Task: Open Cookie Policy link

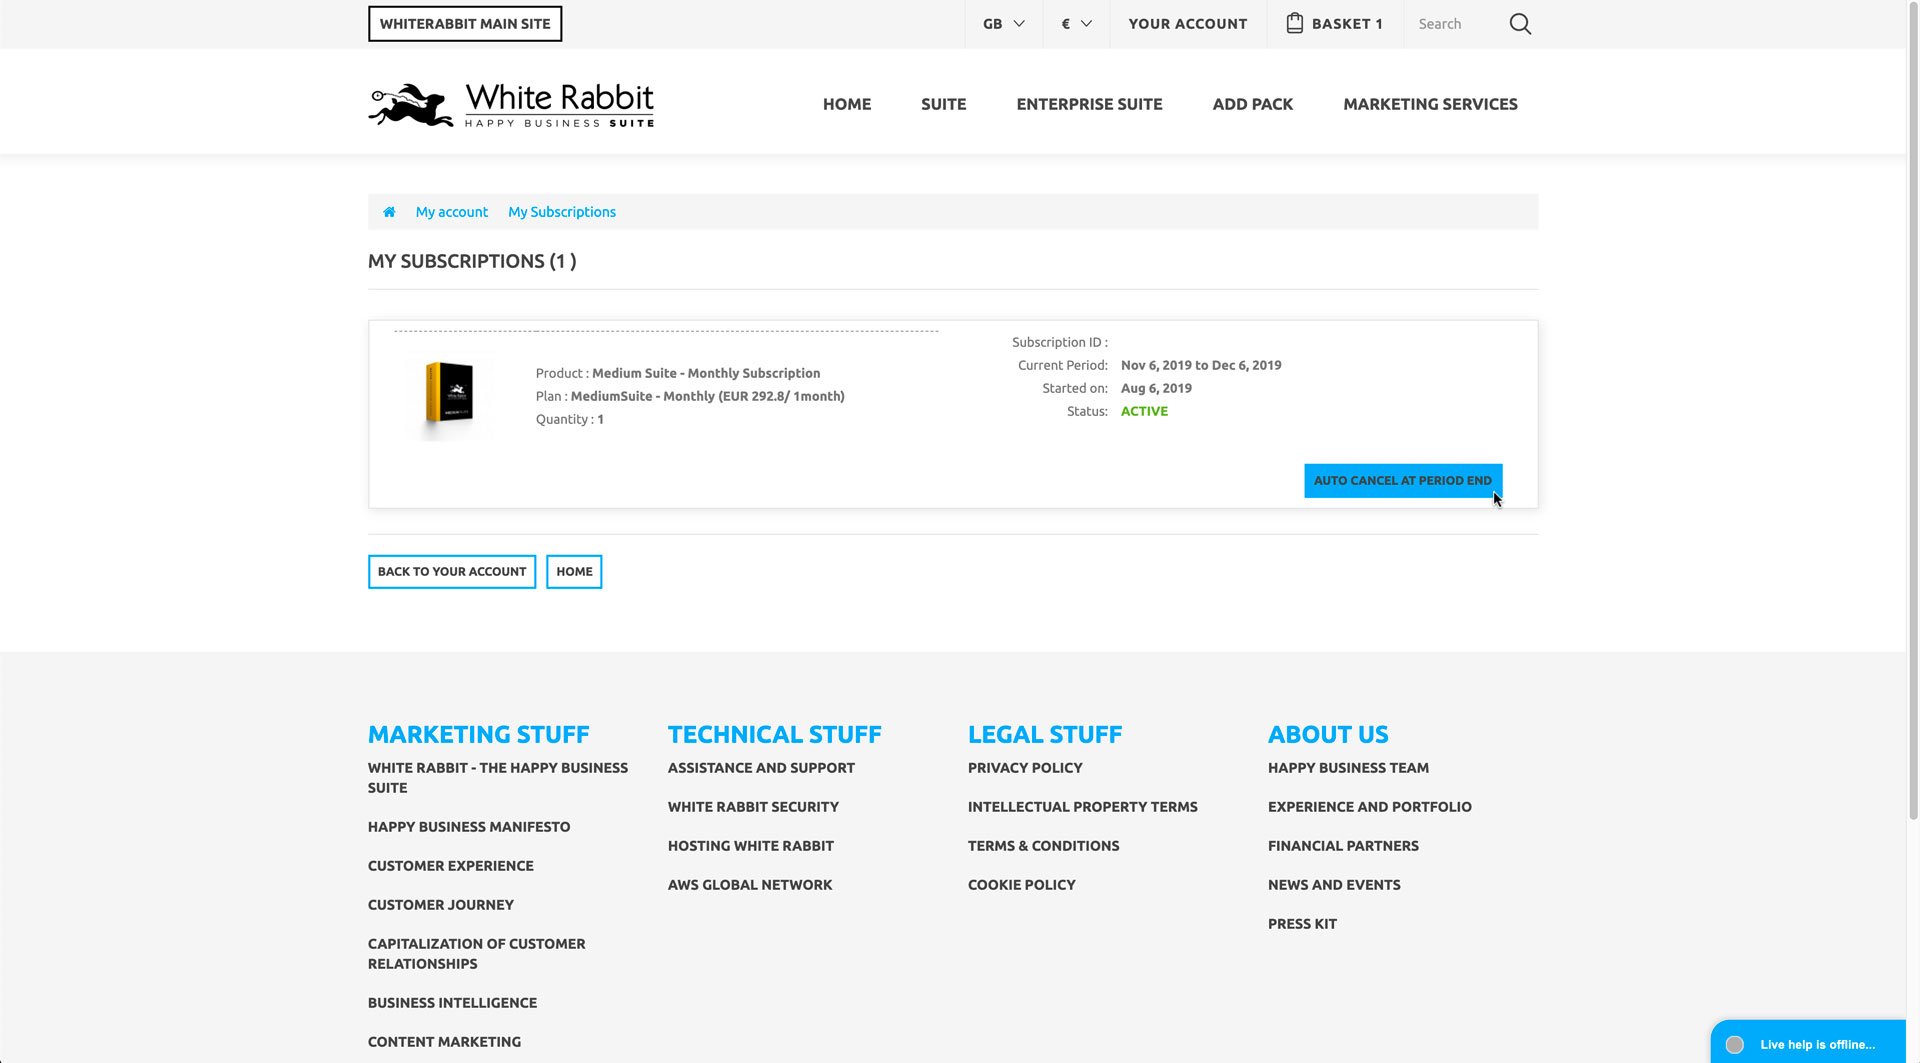Action: (x=1022, y=885)
